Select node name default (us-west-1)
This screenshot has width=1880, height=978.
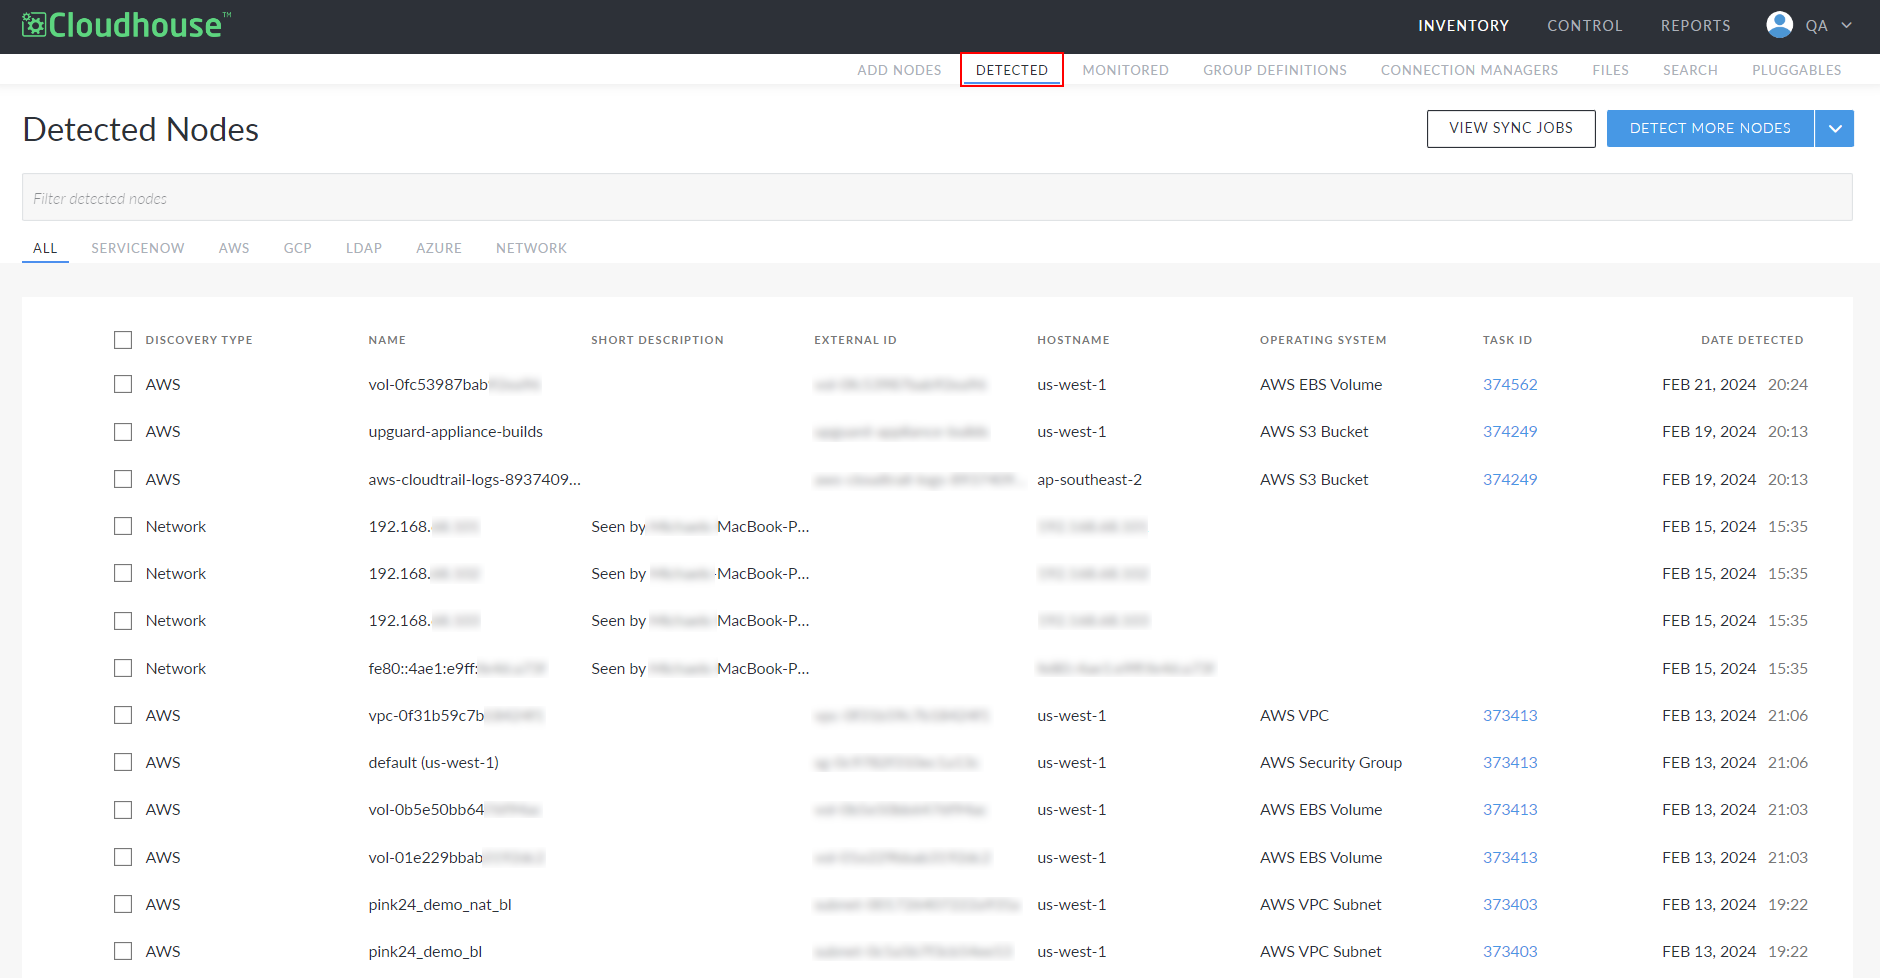coord(433,762)
